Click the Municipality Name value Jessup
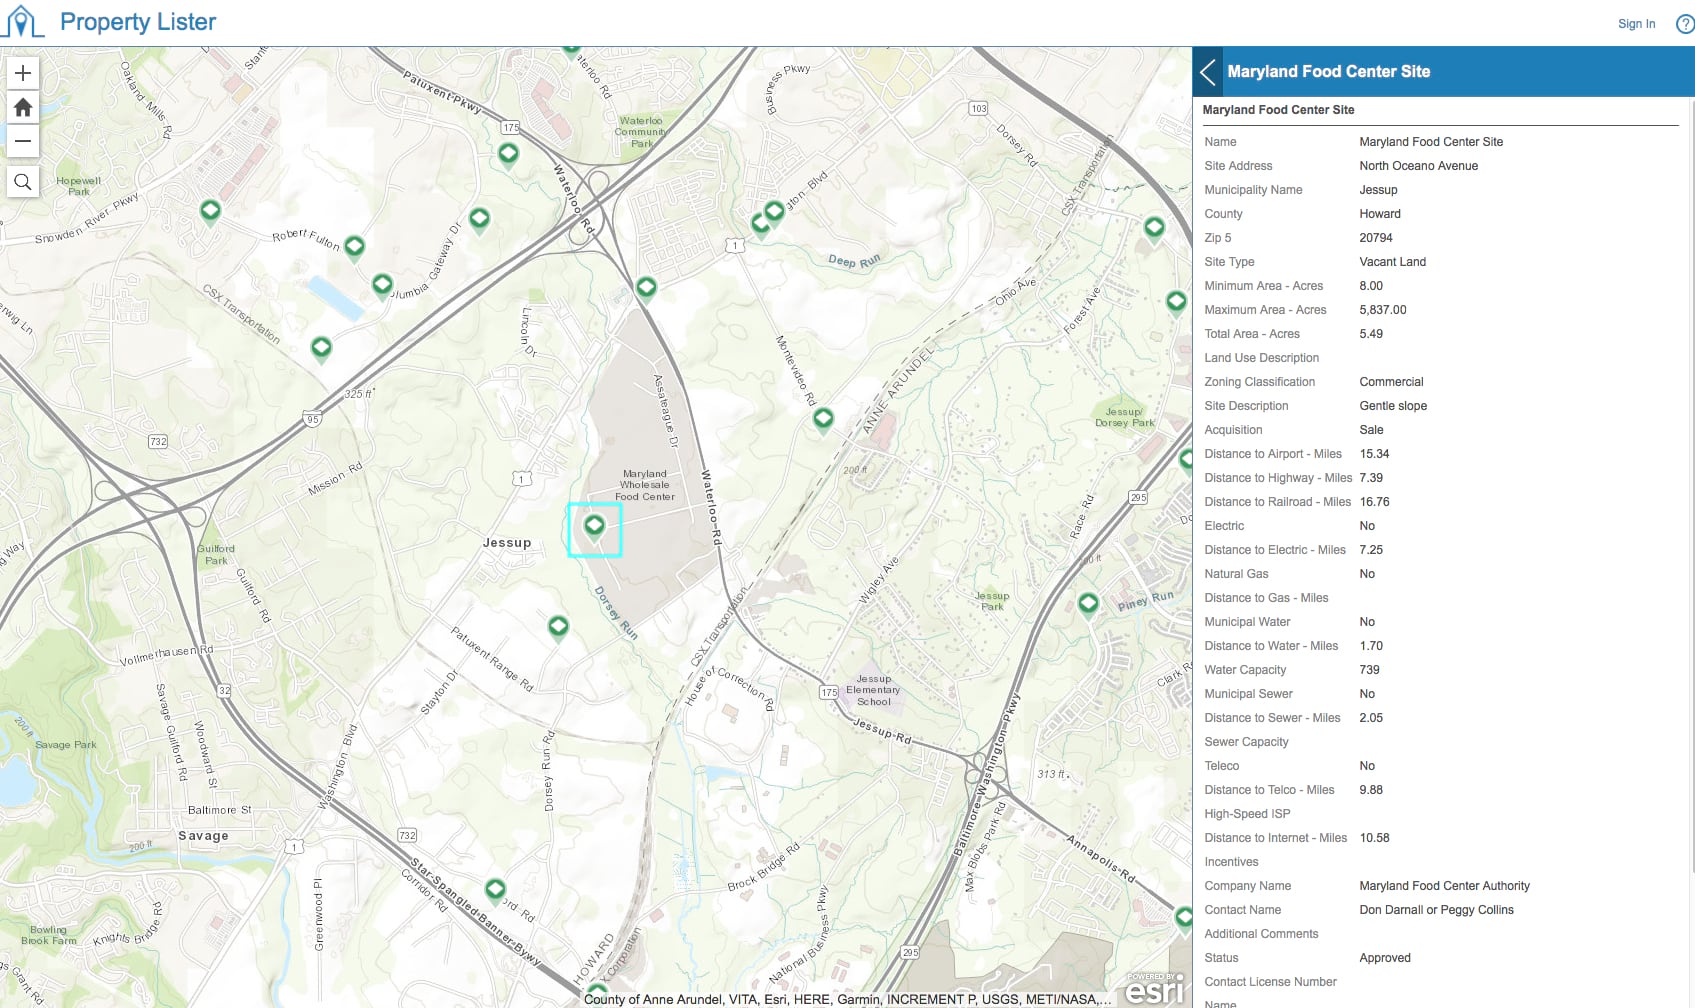The height and width of the screenshot is (1008, 1695). click(x=1378, y=190)
